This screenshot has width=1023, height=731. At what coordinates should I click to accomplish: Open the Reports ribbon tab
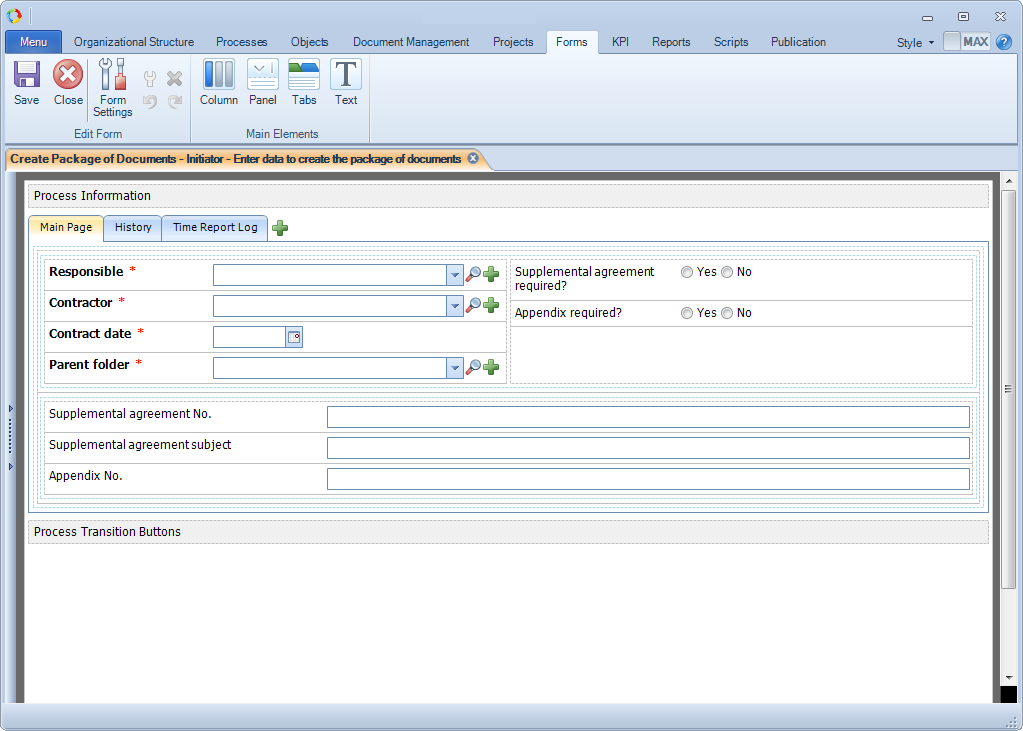[x=671, y=42]
